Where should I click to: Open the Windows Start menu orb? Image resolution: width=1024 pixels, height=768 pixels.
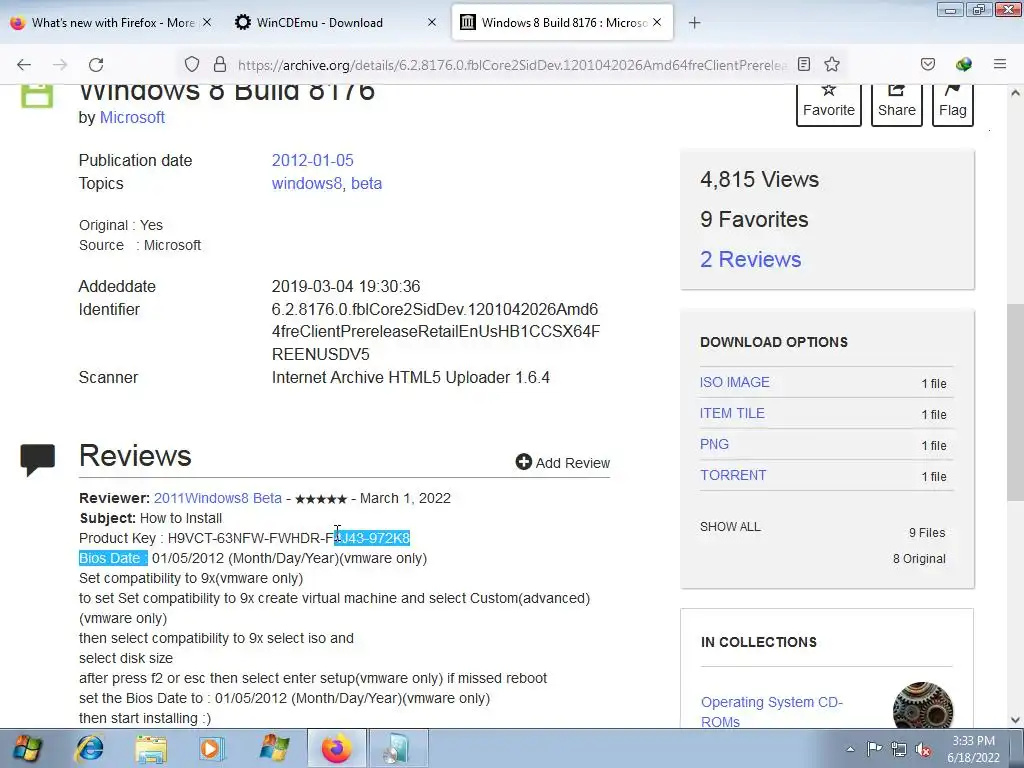coord(27,748)
